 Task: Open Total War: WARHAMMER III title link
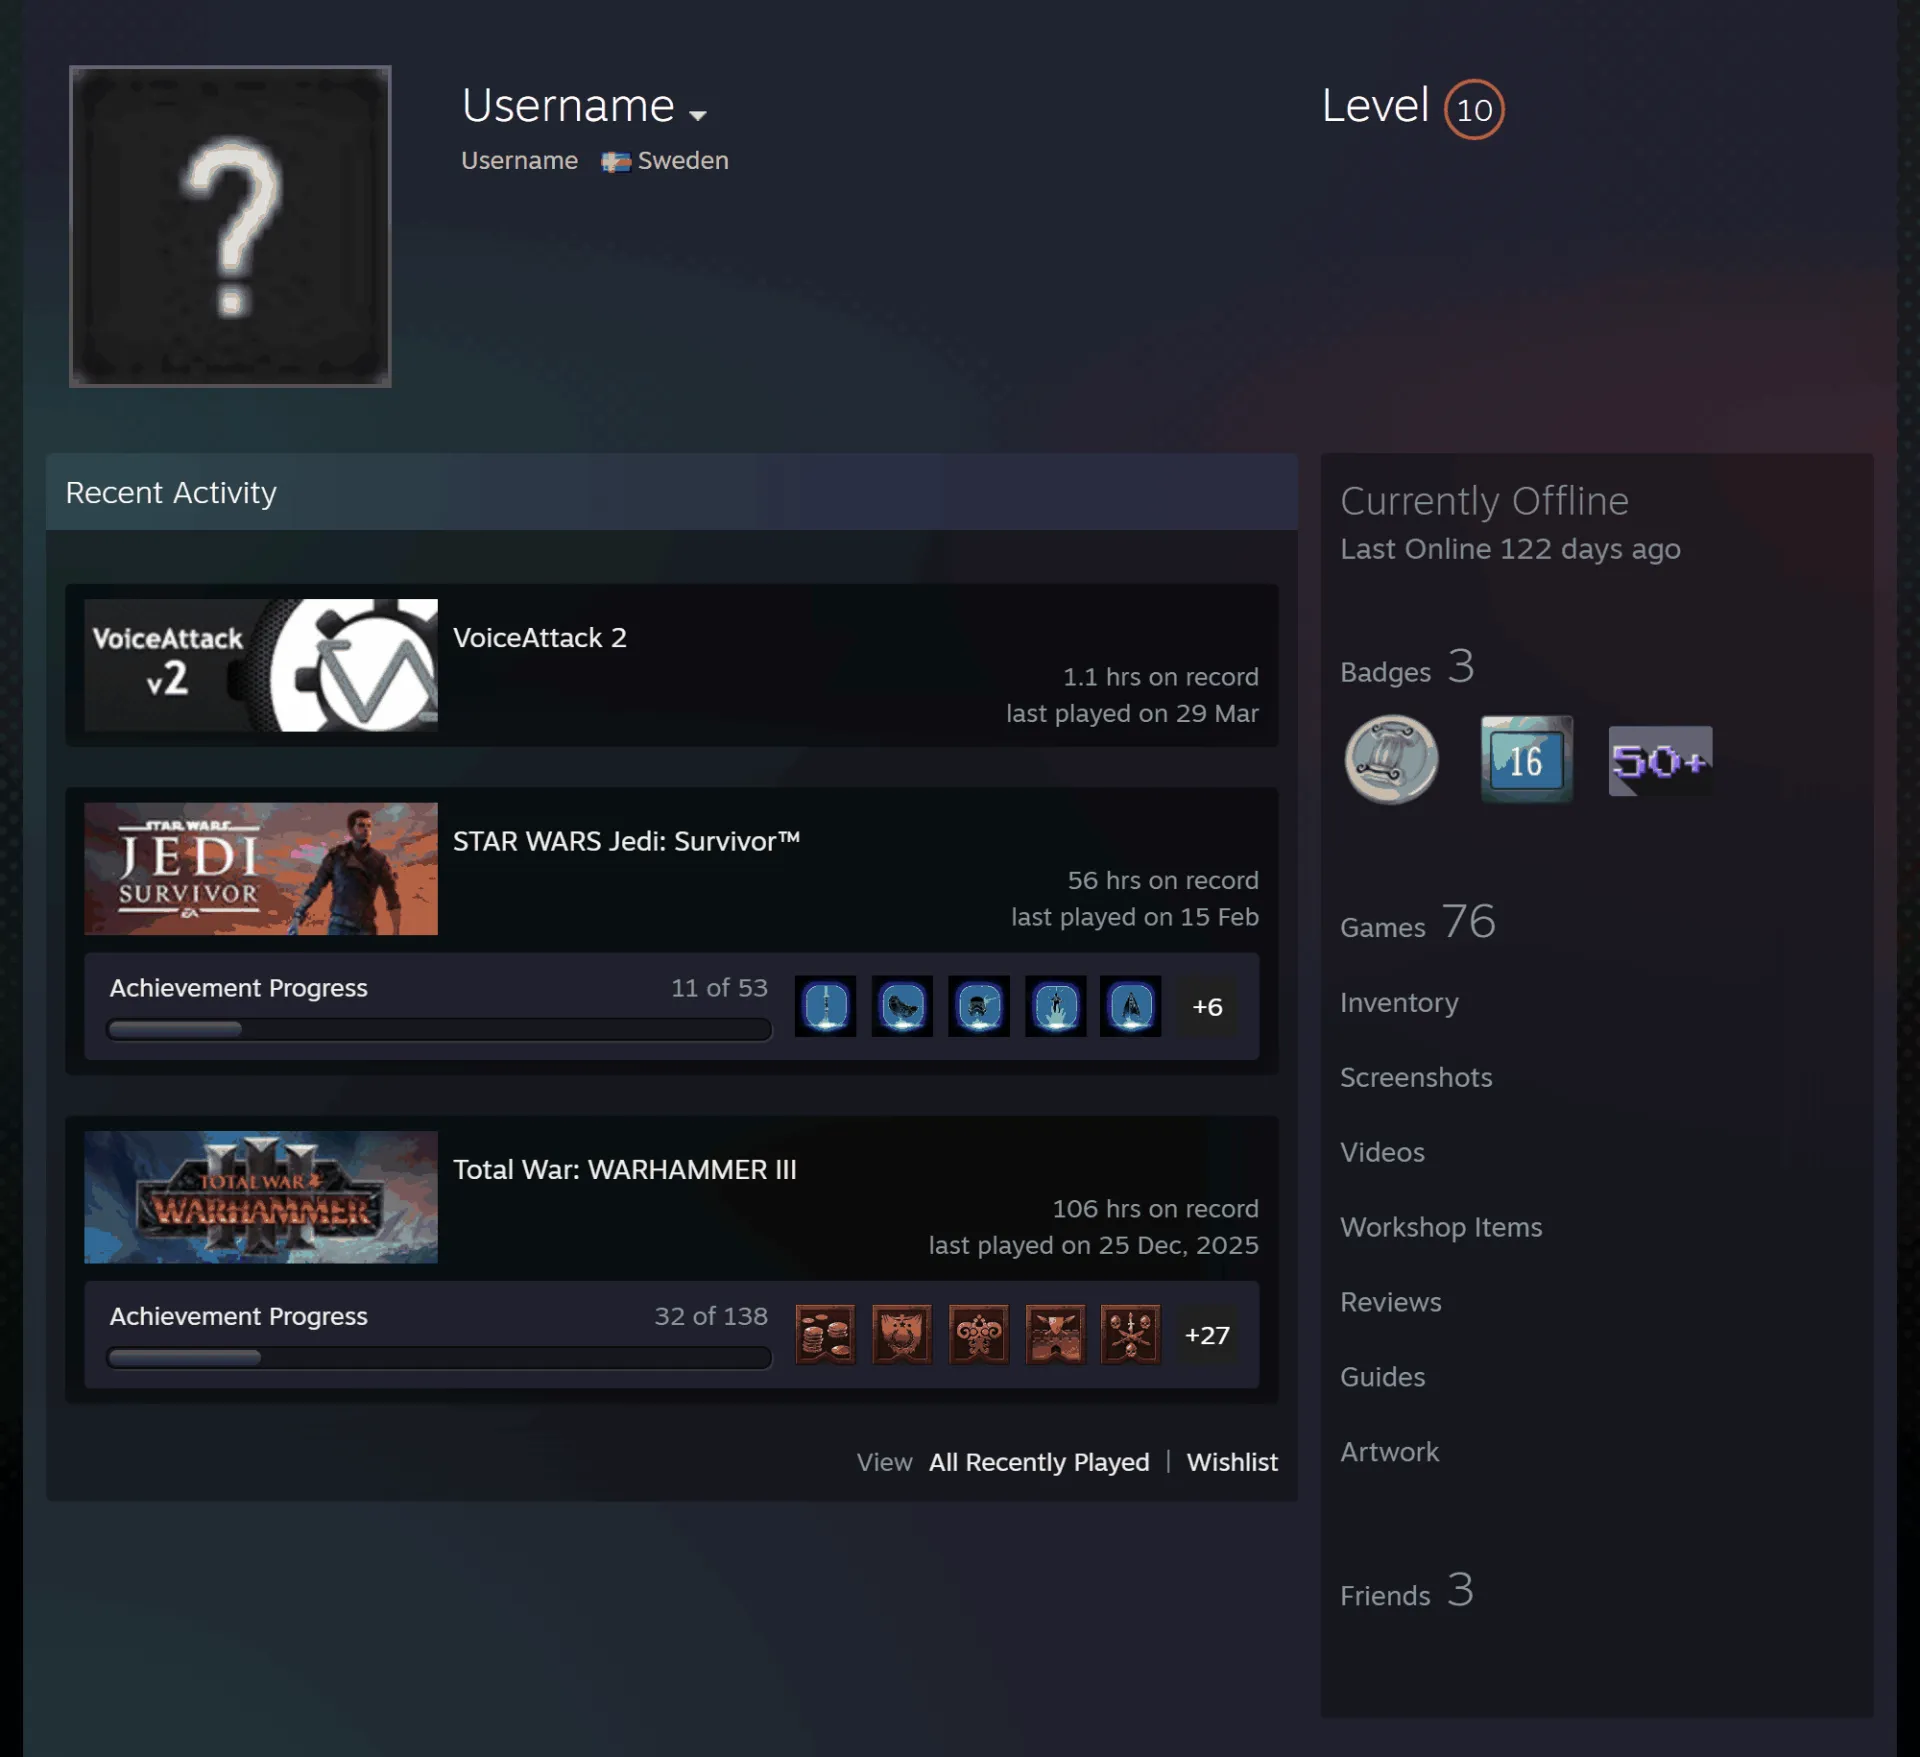(625, 1170)
